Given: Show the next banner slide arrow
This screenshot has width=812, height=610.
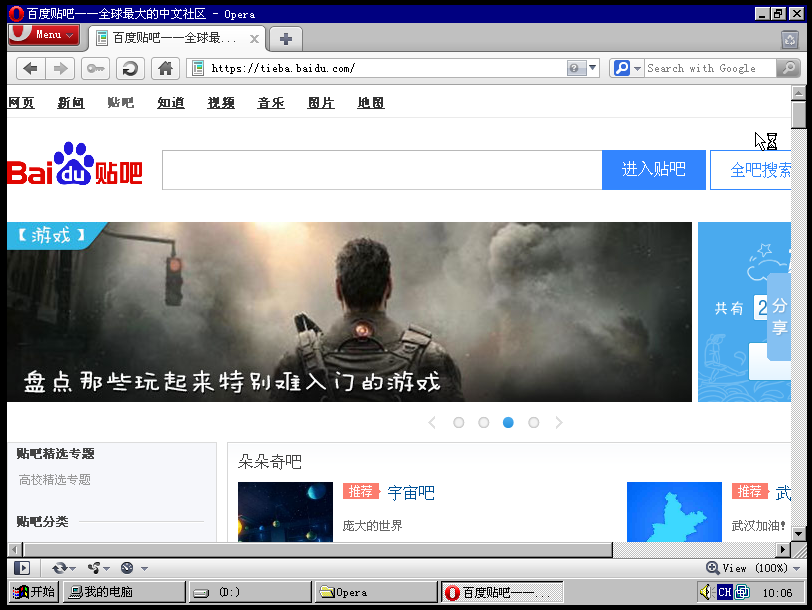Looking at the screenshot, I should pos(559,423).
